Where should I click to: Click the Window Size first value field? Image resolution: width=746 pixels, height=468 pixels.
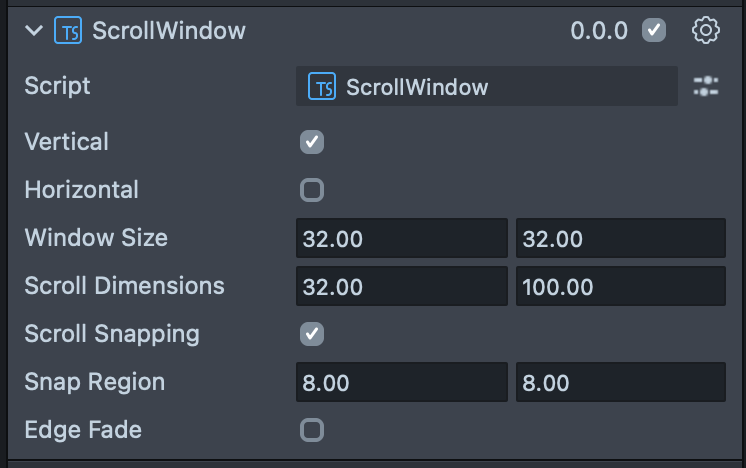click(402, 239)
